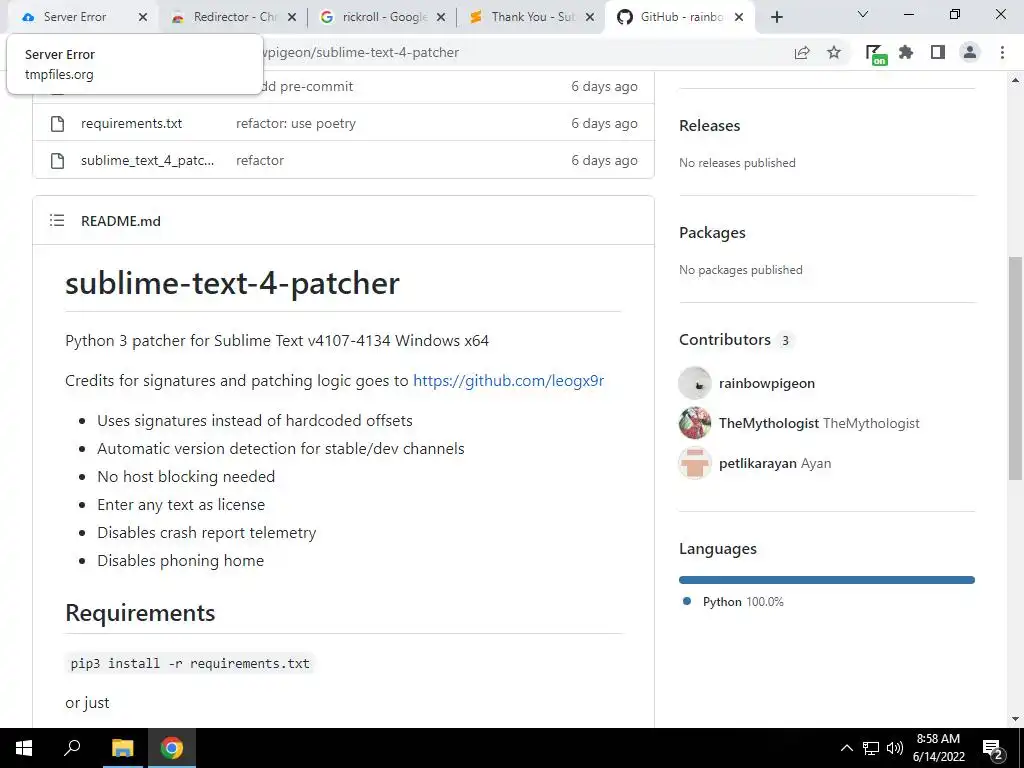Screen dimensions: 1024x768
Task: Click the '6 days ago' time for requirements.txt
Action: (x=604, y=123)
